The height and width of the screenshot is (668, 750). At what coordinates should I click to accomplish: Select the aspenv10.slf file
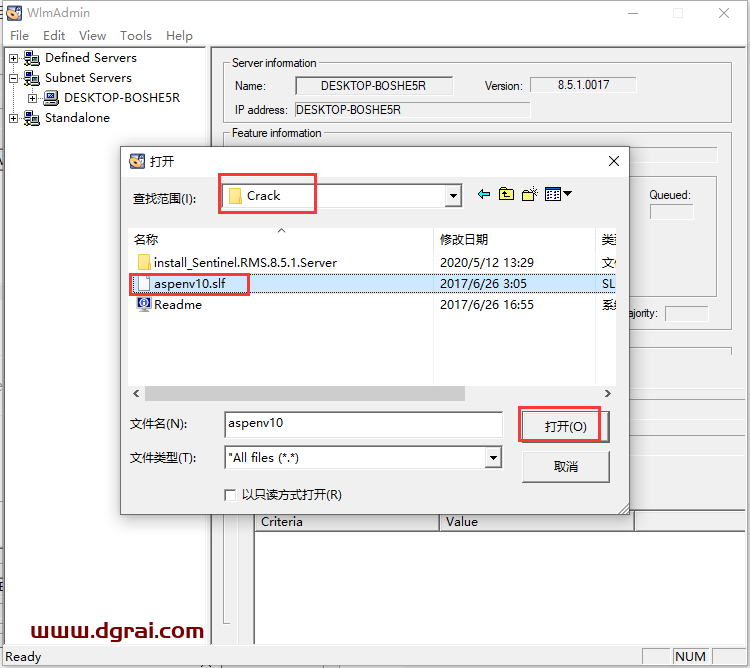click(x=190, y=284)
